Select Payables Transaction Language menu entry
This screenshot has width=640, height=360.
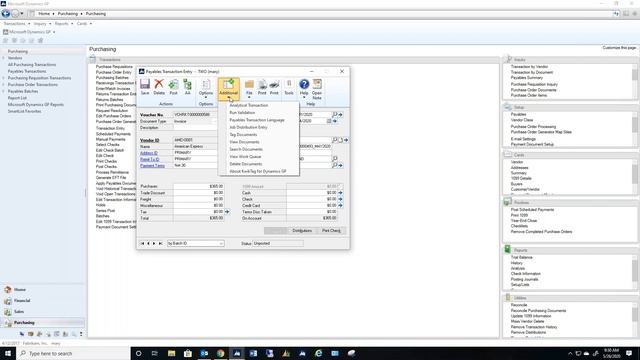pyautogui.click(x=257, y=120)
